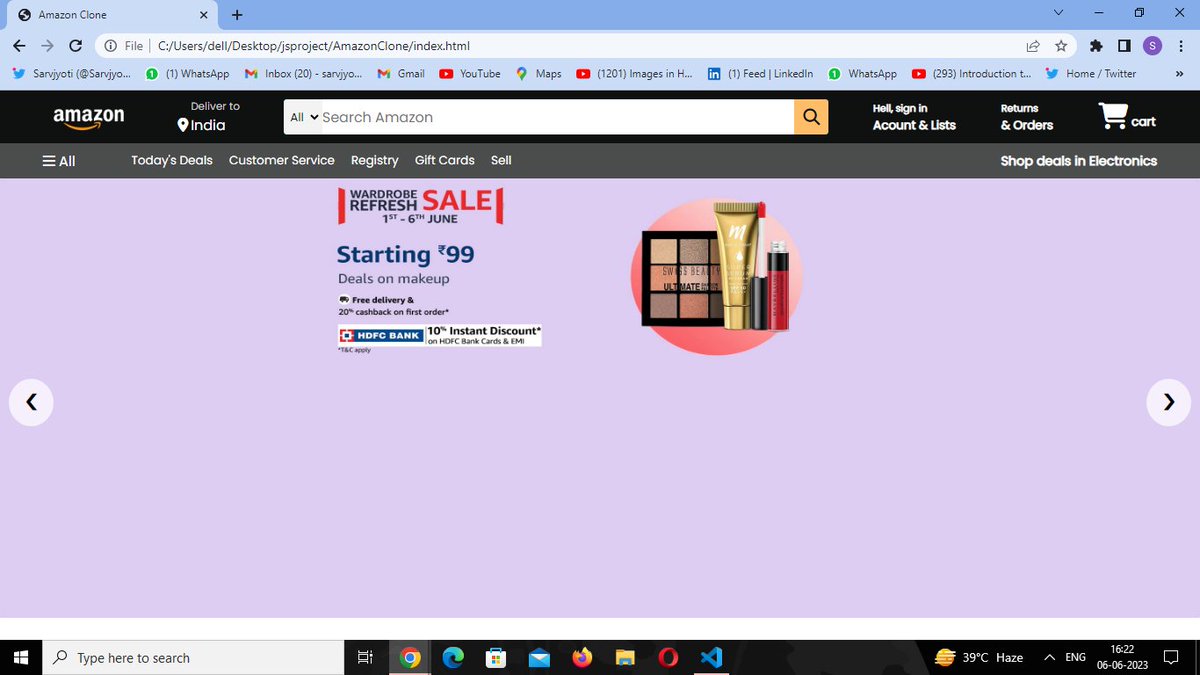Open Today's Deals nav item
This screenshot has width=1200, height=675.
(172, 160)
